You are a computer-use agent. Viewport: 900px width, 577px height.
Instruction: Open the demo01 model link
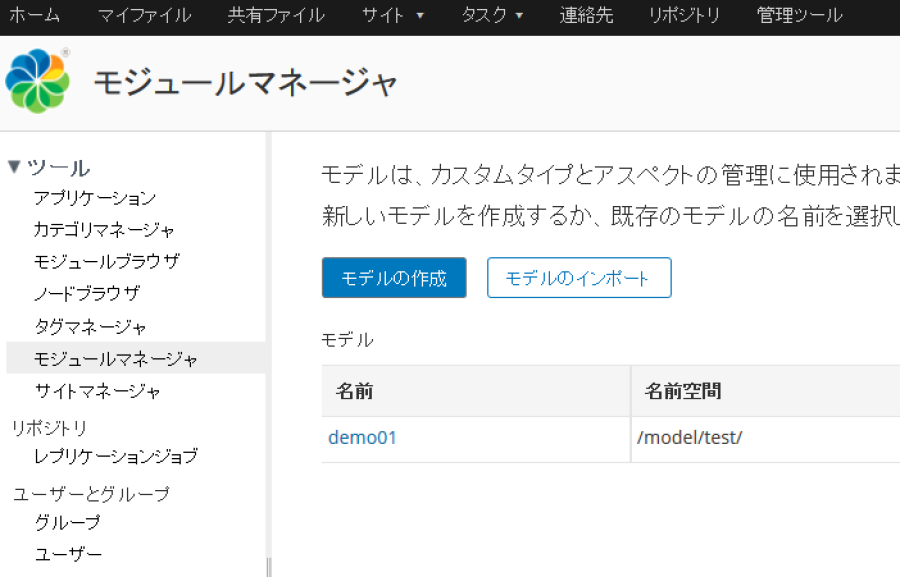tap(362, 438)
